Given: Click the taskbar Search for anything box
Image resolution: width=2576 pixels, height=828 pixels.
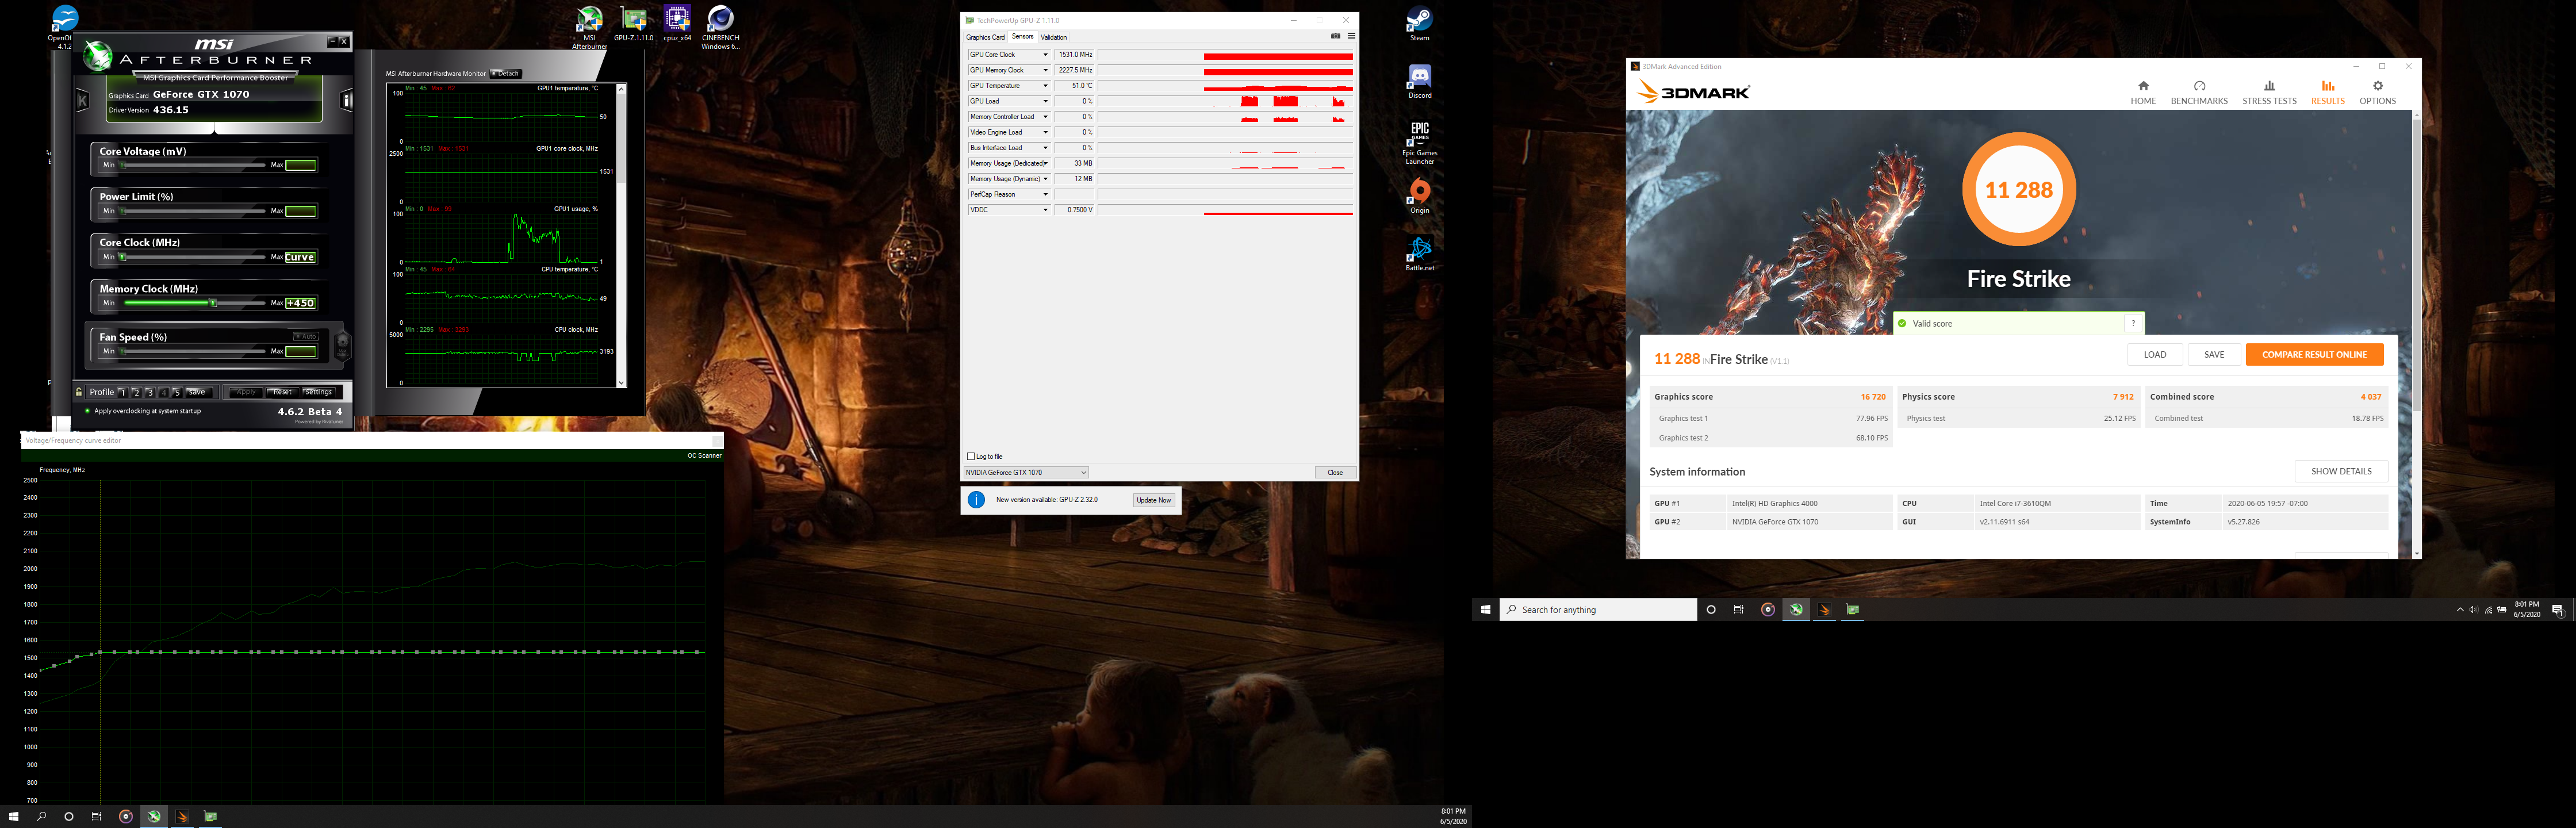Looking at the screenshot, I should (x=1598, y=610).
